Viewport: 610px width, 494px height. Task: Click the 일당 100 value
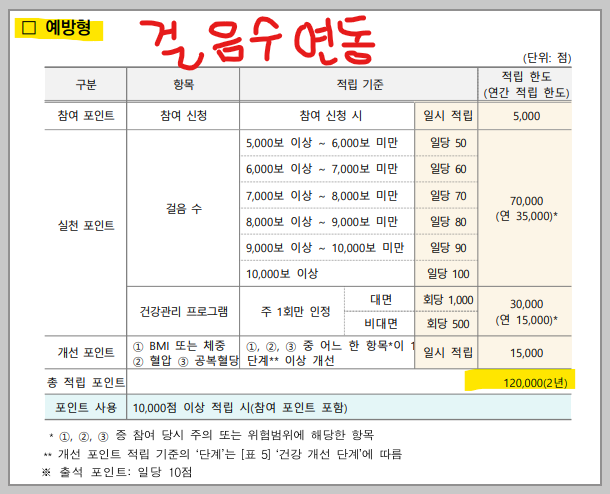pos(448,274)
